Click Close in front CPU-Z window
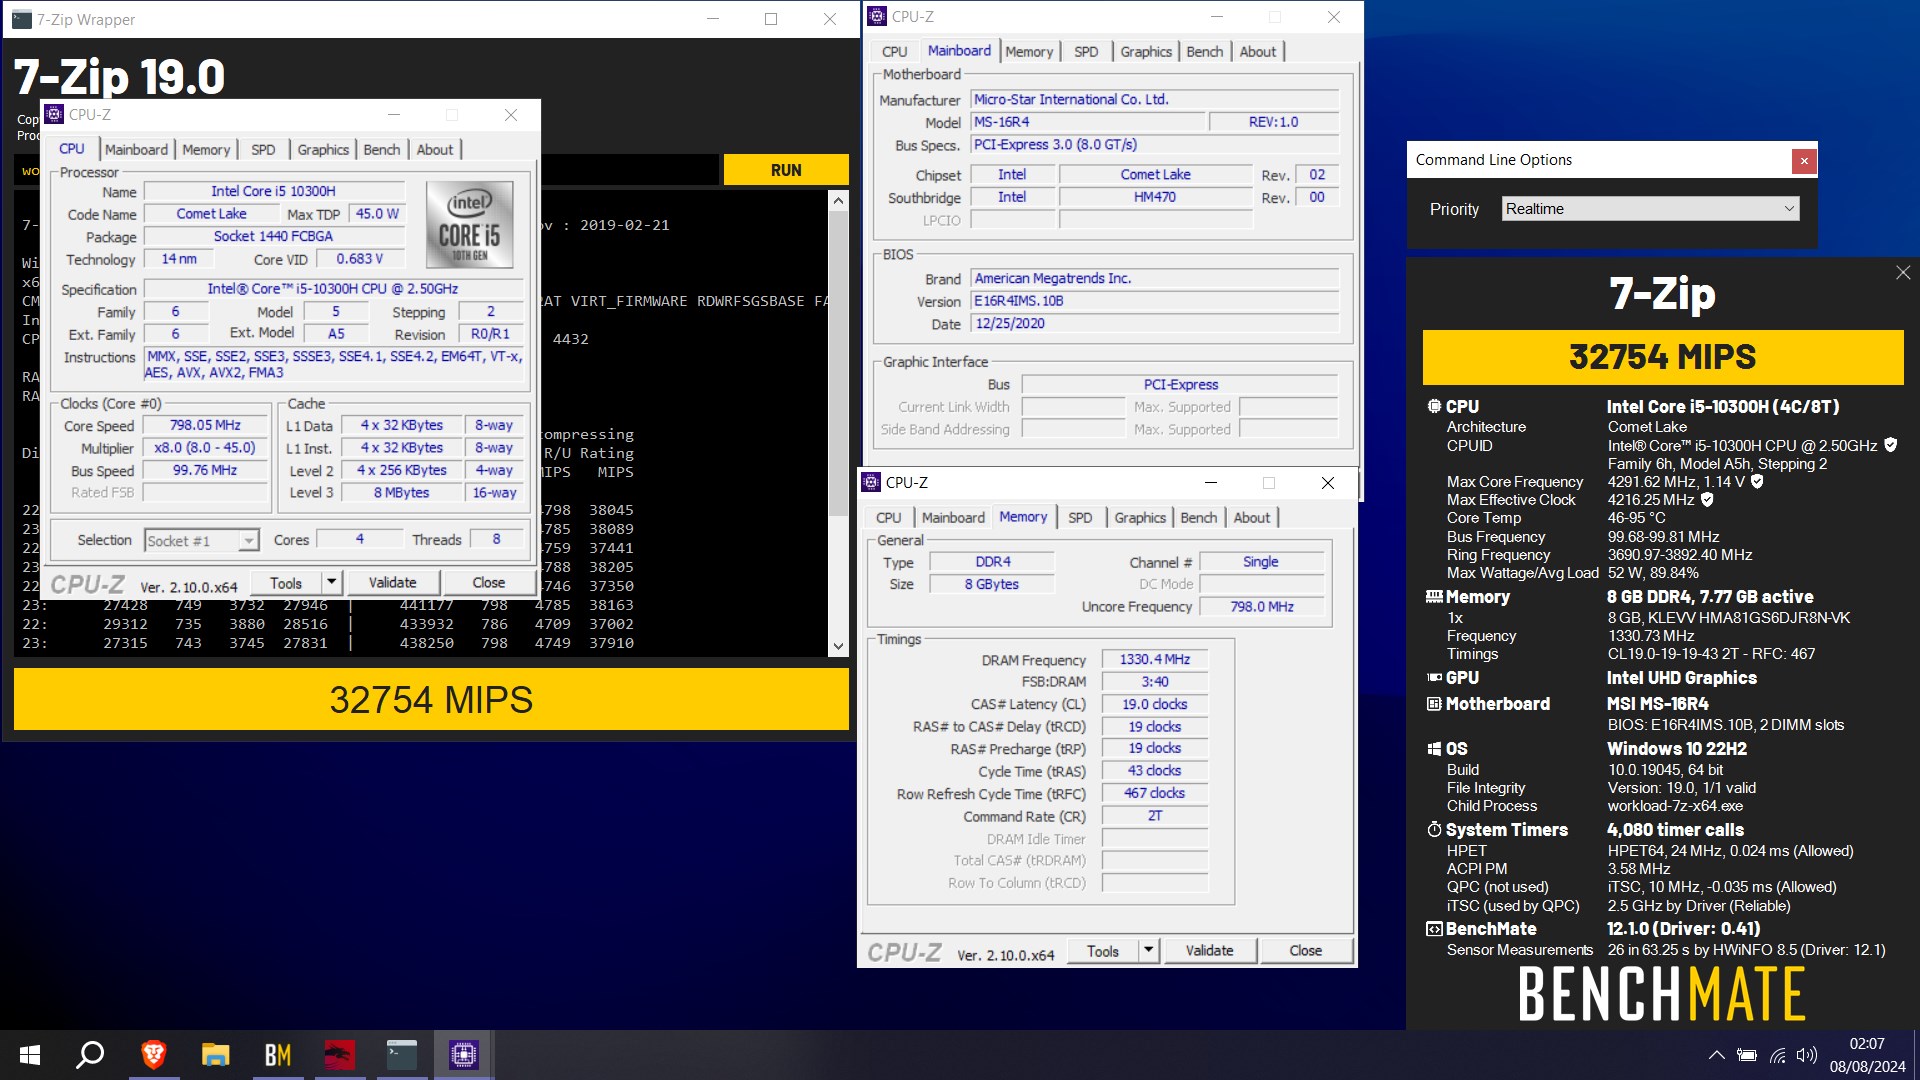 488,583
